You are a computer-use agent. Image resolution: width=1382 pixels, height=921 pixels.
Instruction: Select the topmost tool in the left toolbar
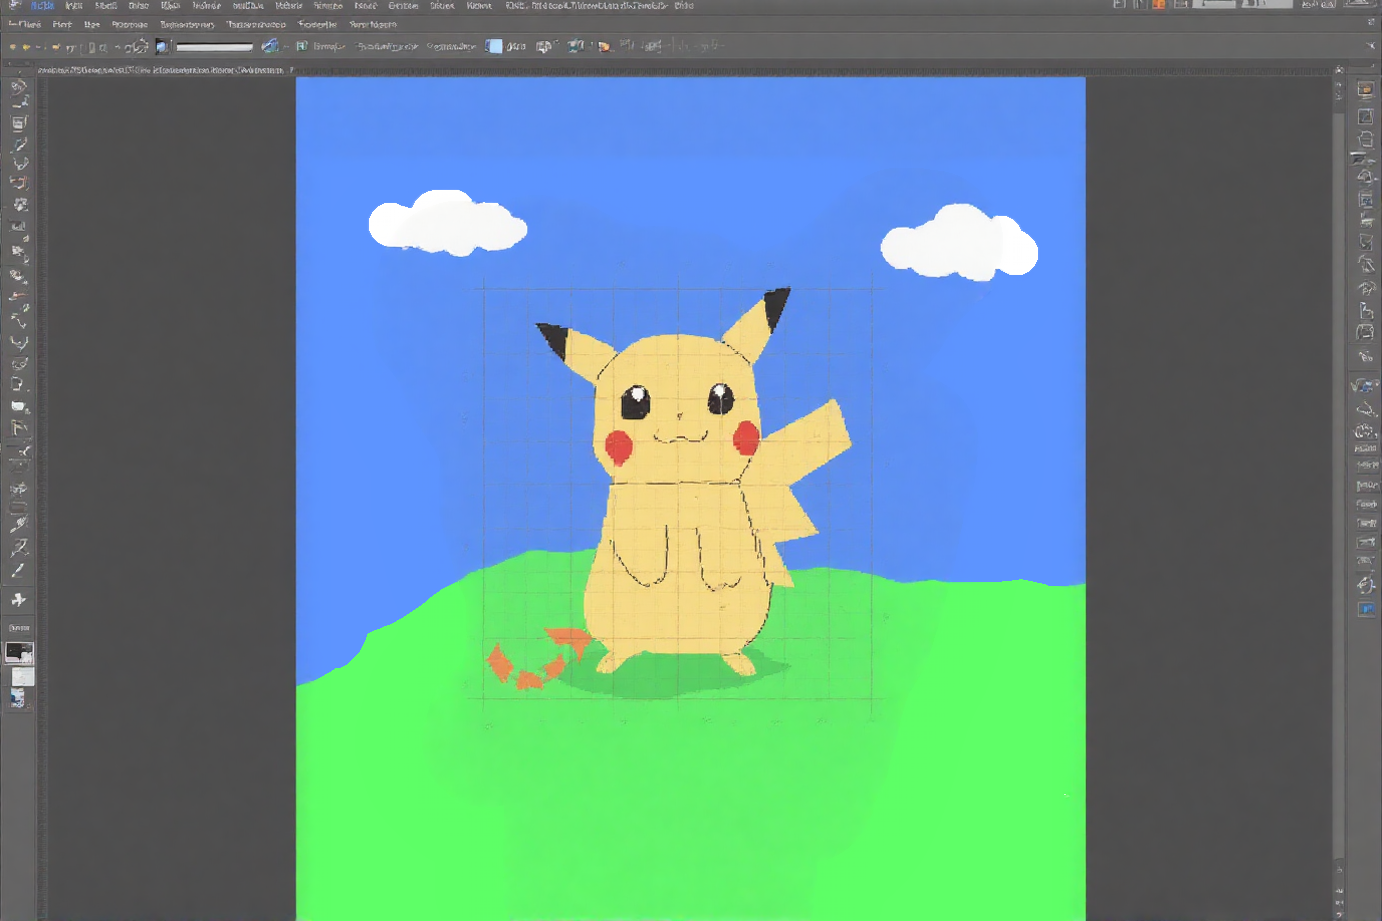click(x=18, y=86)
